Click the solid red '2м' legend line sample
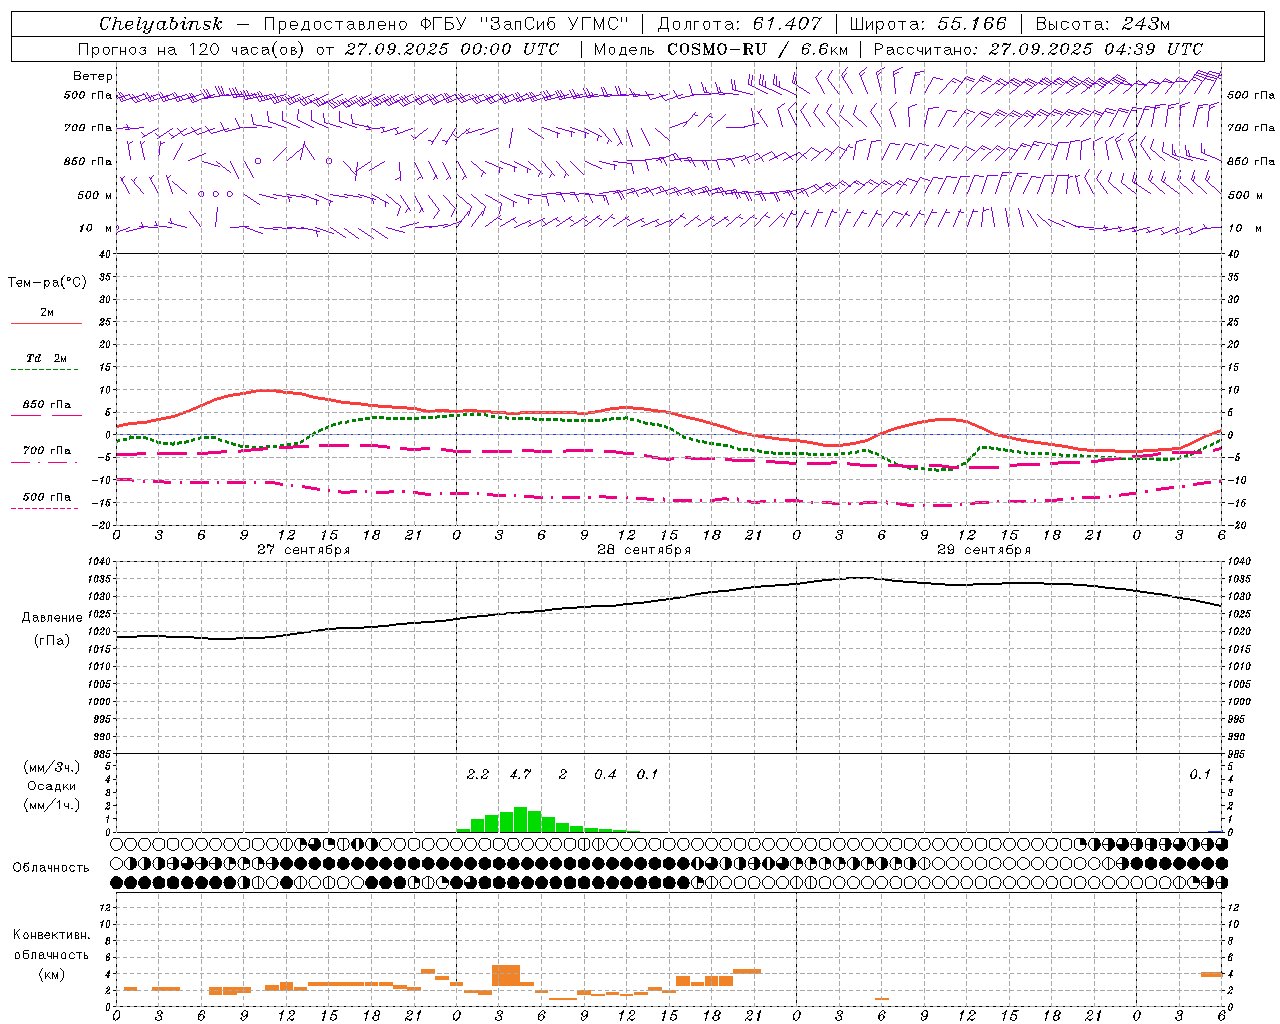Viewport: 1280px width, 1024px height. tap(46, 323)
